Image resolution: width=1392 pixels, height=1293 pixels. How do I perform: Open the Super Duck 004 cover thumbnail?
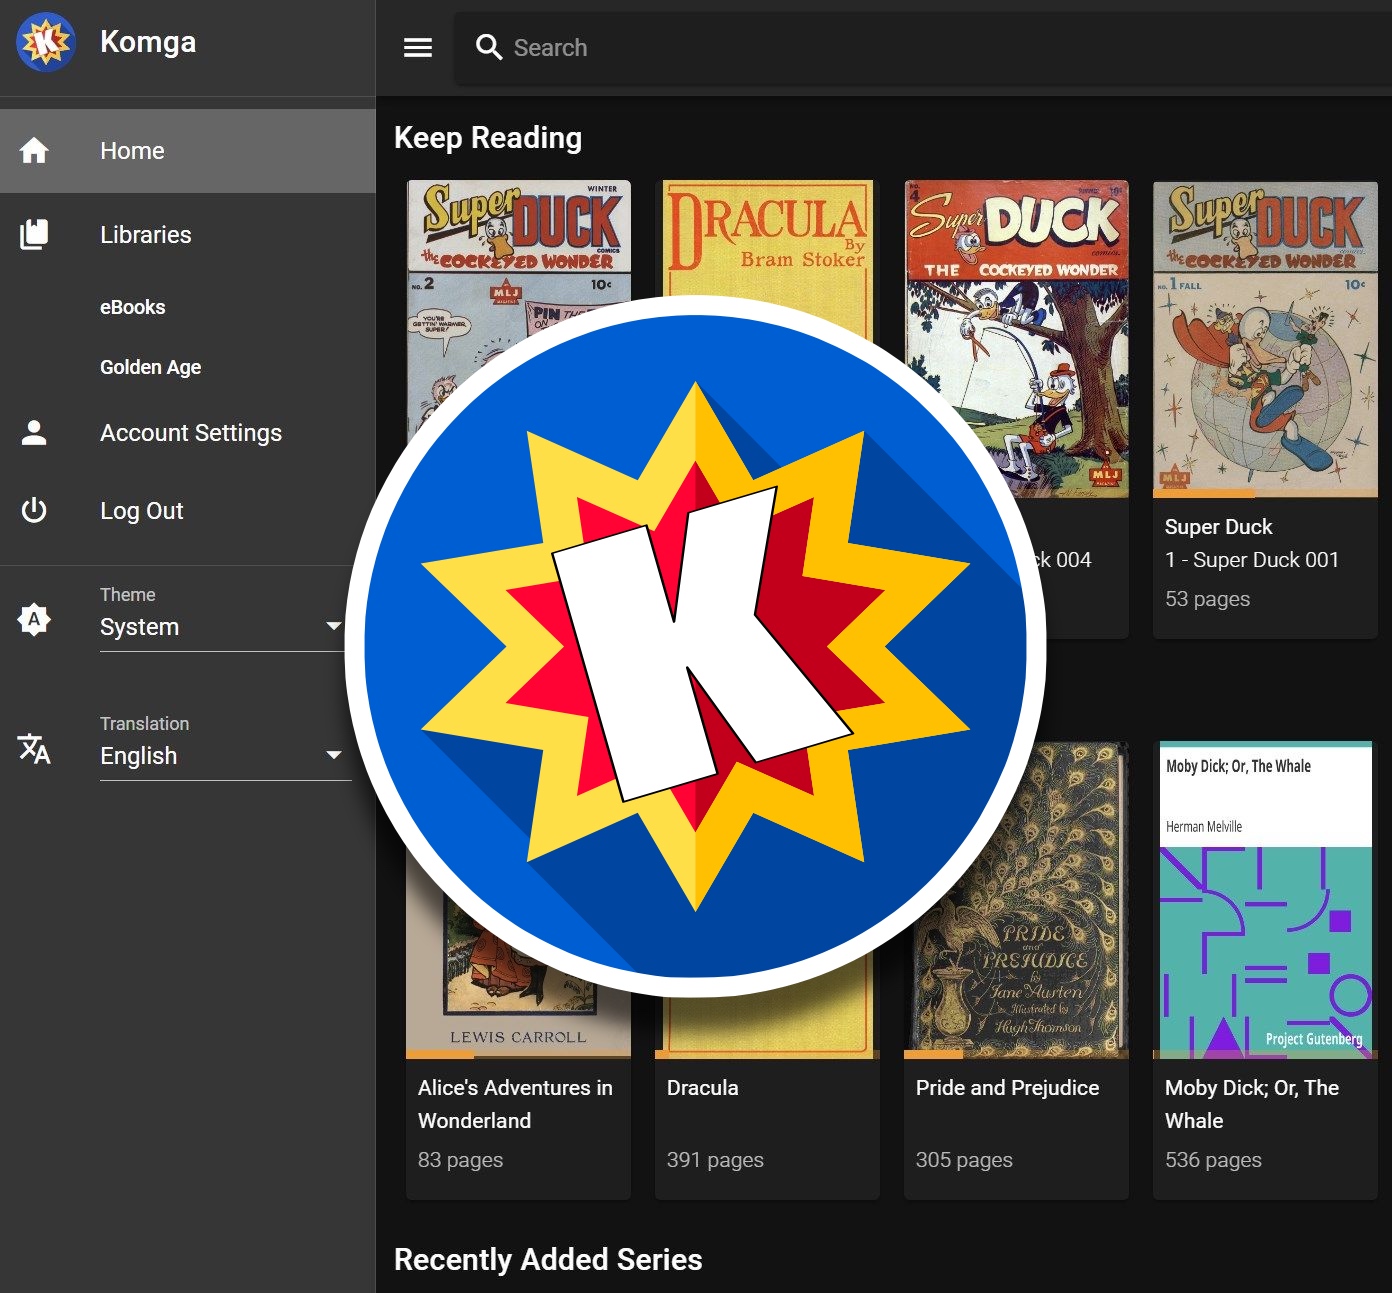(x=1016, y=338)
